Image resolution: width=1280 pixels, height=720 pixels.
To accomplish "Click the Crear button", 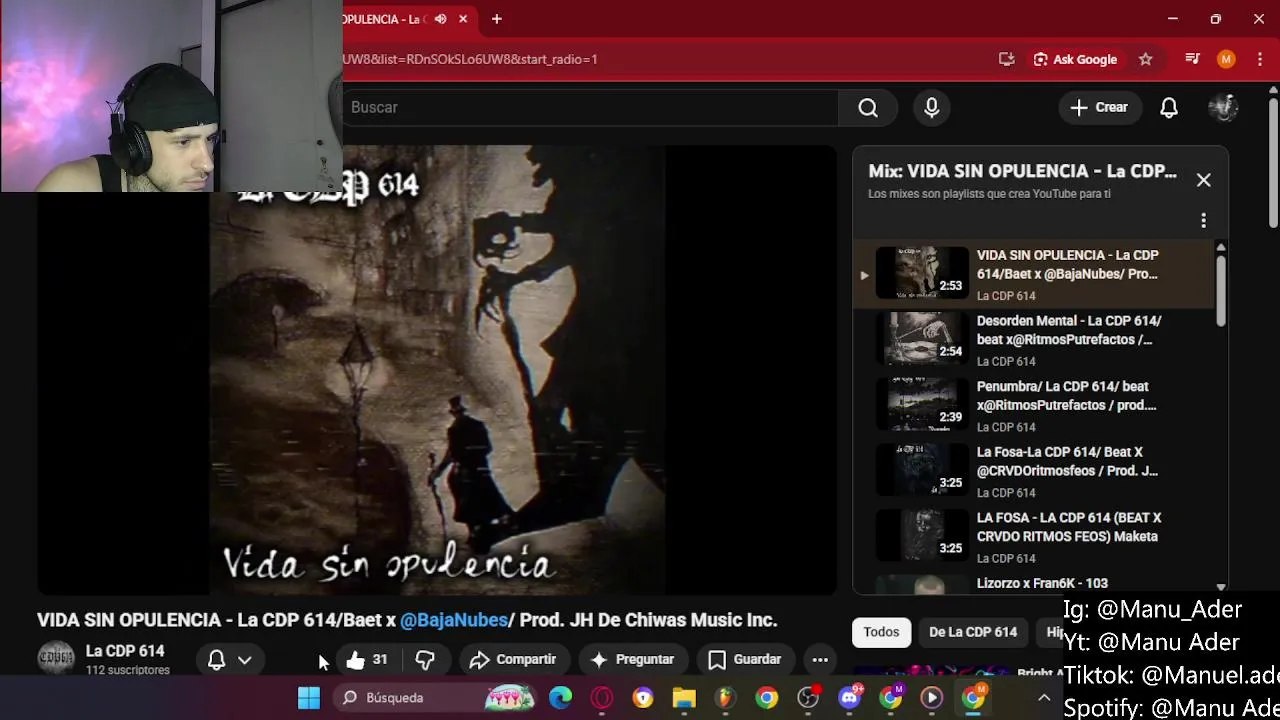I will [1099, 107].
